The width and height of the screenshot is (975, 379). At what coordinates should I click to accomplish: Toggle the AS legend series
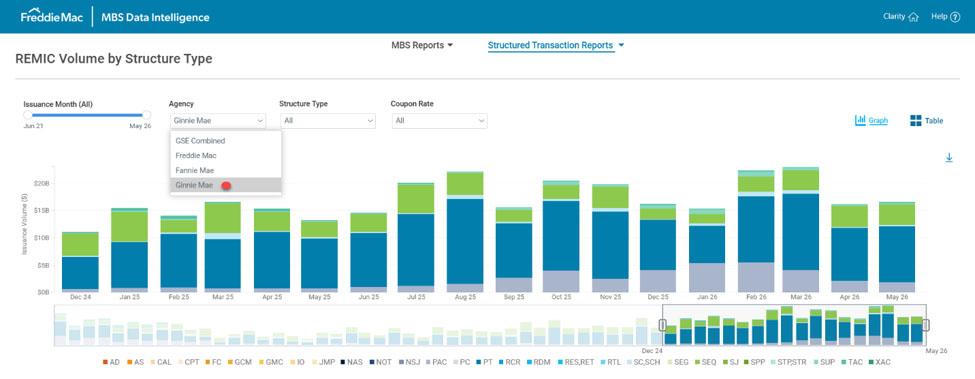tap(135, 361)
